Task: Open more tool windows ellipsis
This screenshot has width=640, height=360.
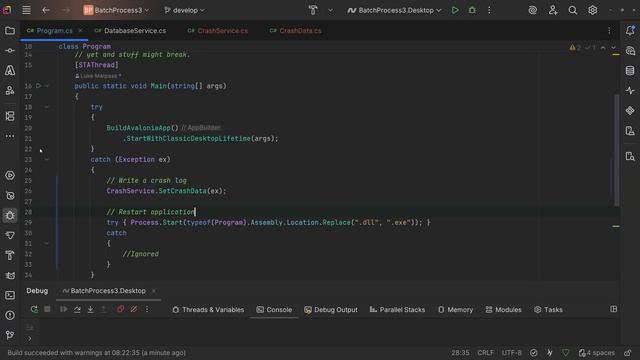Action: point(10,136)
